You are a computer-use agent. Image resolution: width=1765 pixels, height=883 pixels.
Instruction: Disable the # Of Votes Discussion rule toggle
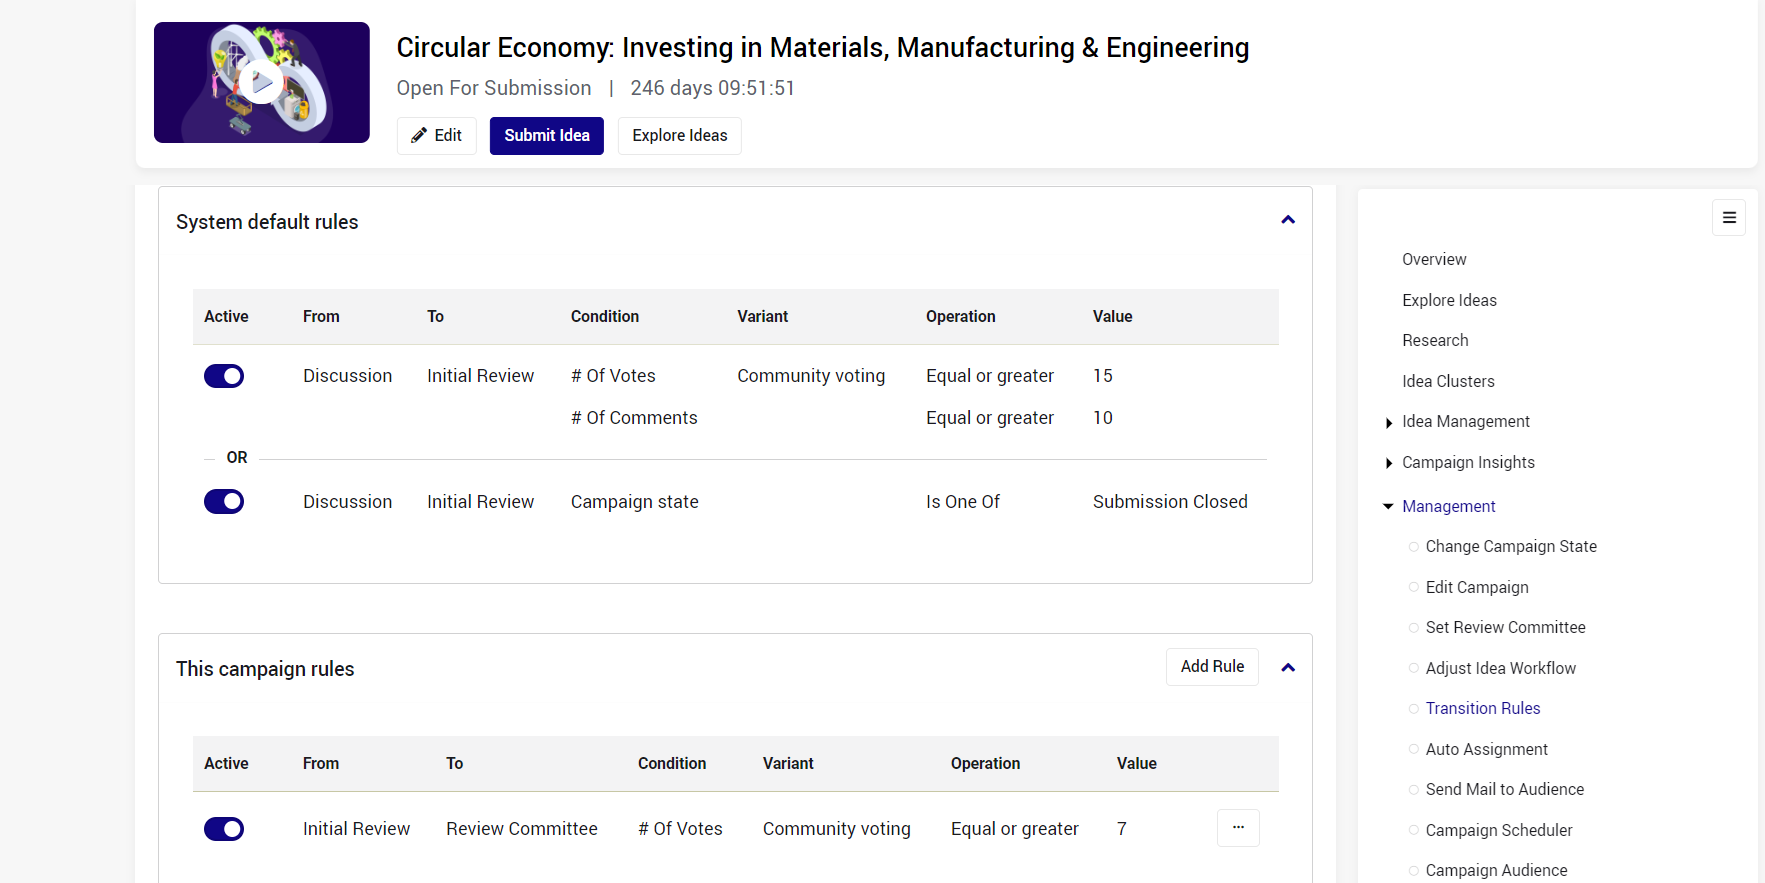click(x=224, y=376)
